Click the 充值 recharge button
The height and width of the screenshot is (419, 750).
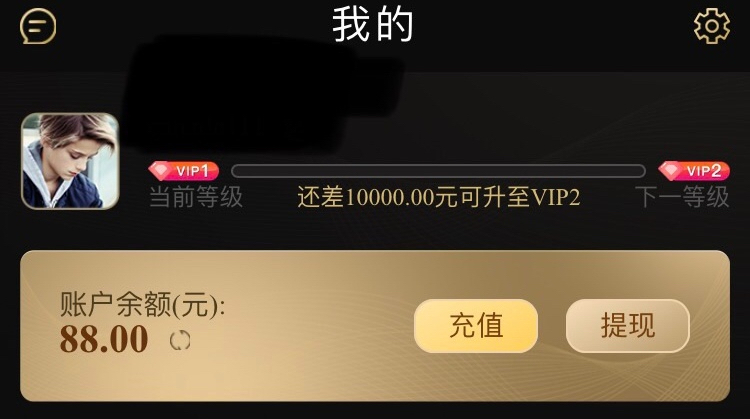[476, 326]
